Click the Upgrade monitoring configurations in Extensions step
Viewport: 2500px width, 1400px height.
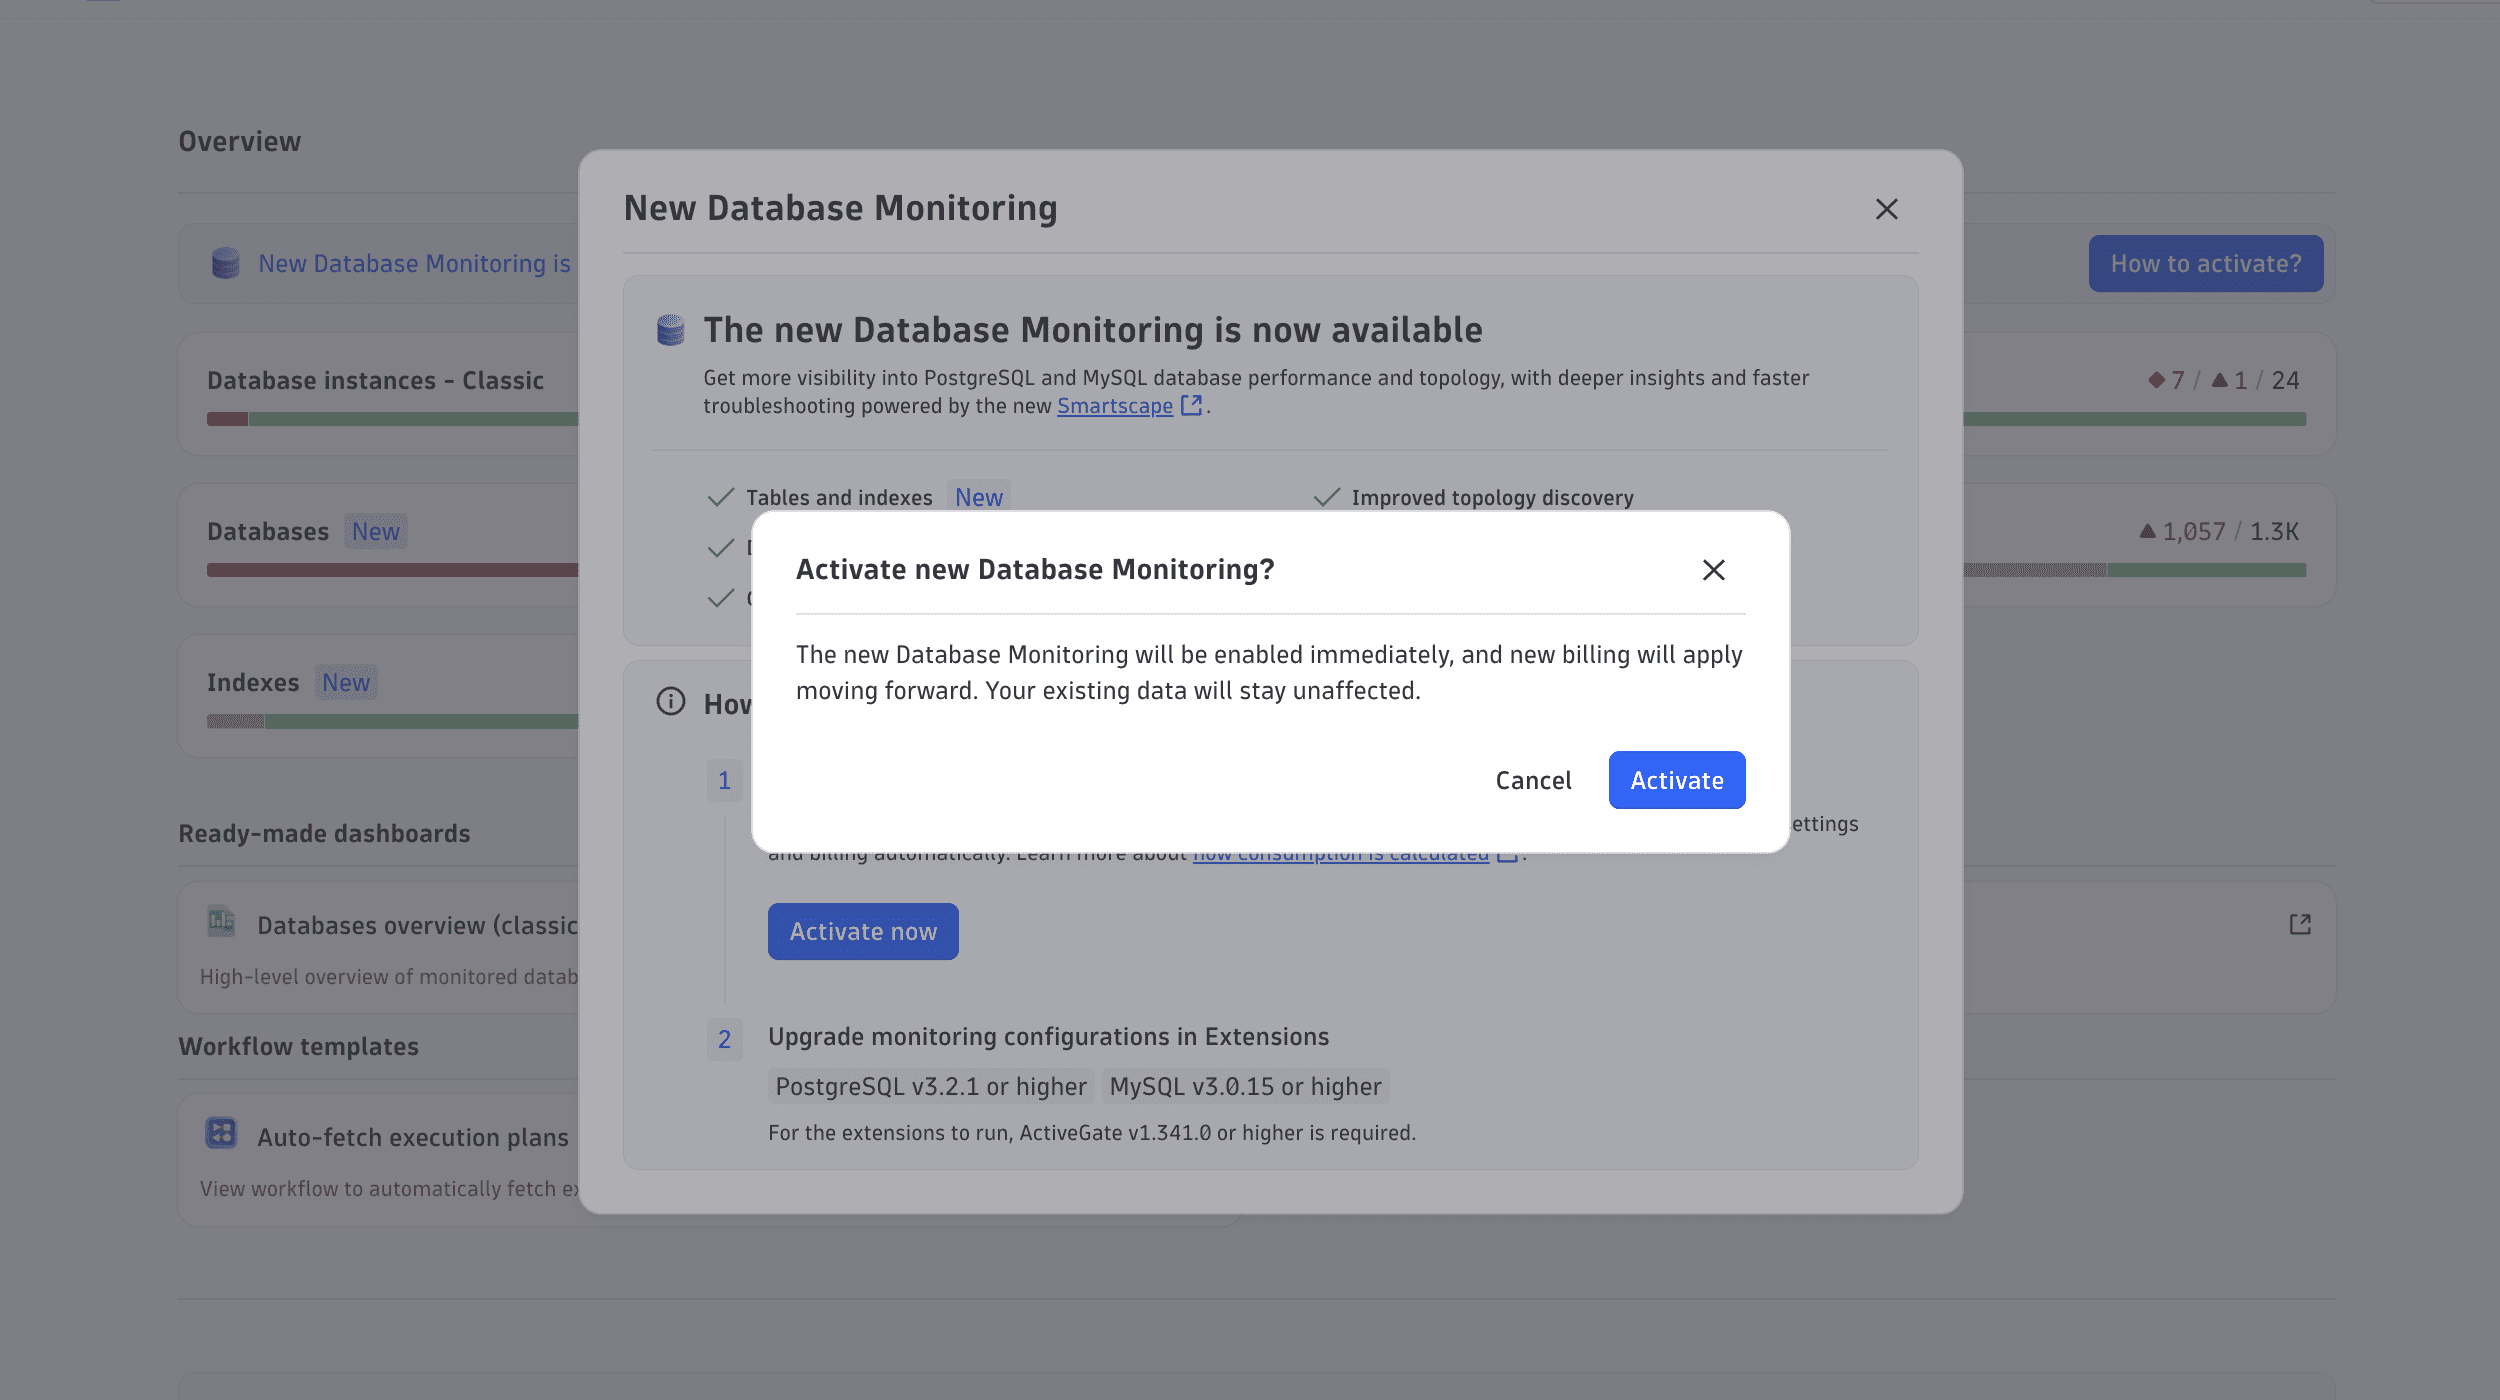1048,1036
